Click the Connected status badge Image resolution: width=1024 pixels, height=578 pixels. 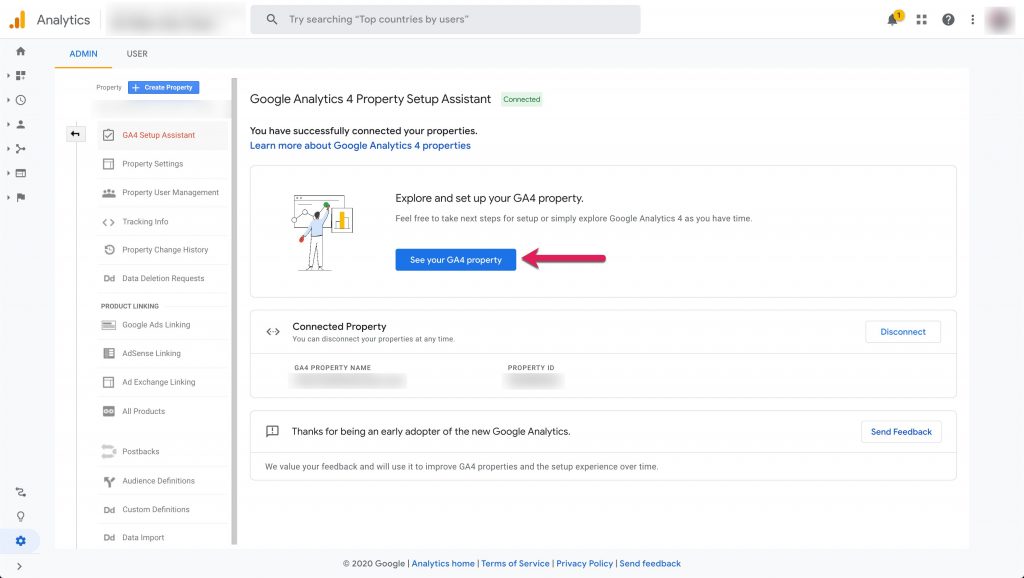(522, 99)
